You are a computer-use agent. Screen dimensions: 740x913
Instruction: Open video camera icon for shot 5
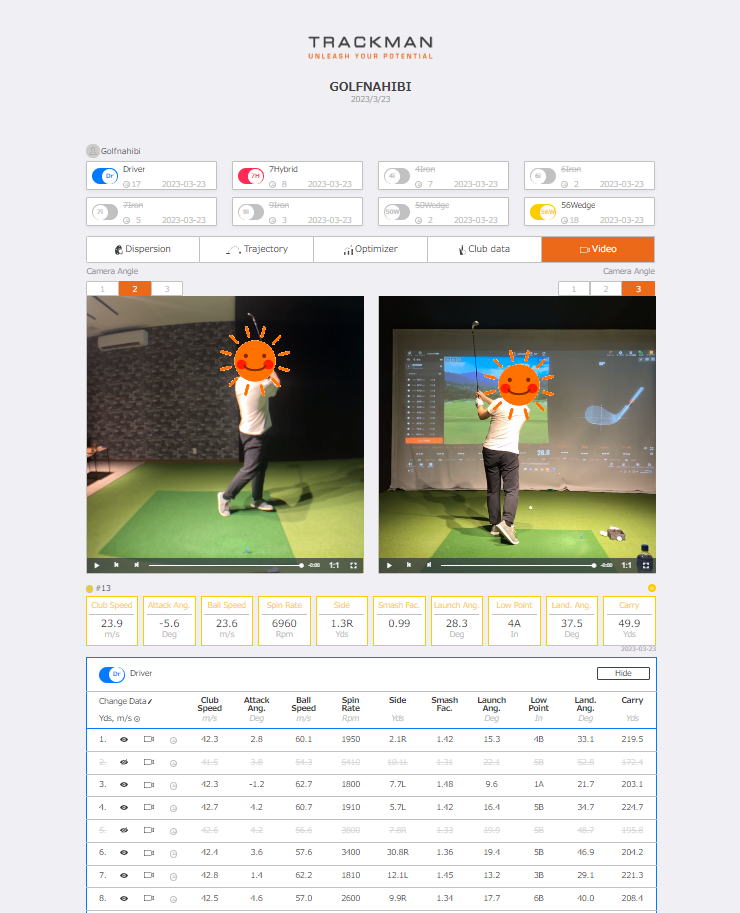(x=149, y=830)
